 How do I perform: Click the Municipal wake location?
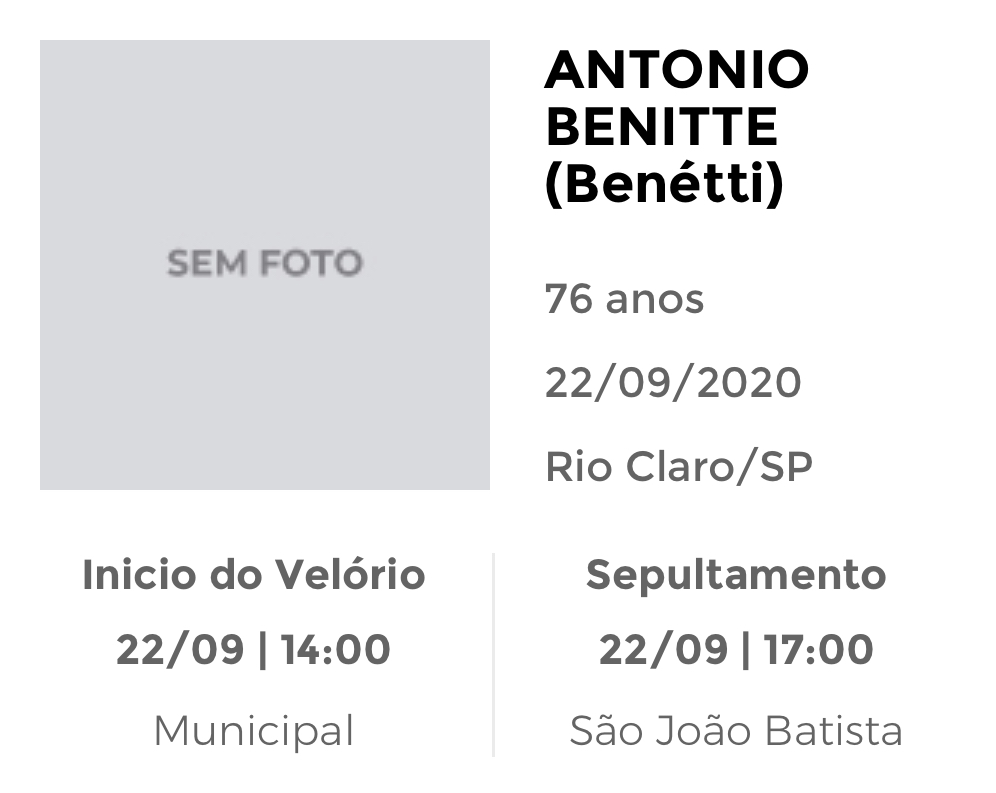point(253,731)
